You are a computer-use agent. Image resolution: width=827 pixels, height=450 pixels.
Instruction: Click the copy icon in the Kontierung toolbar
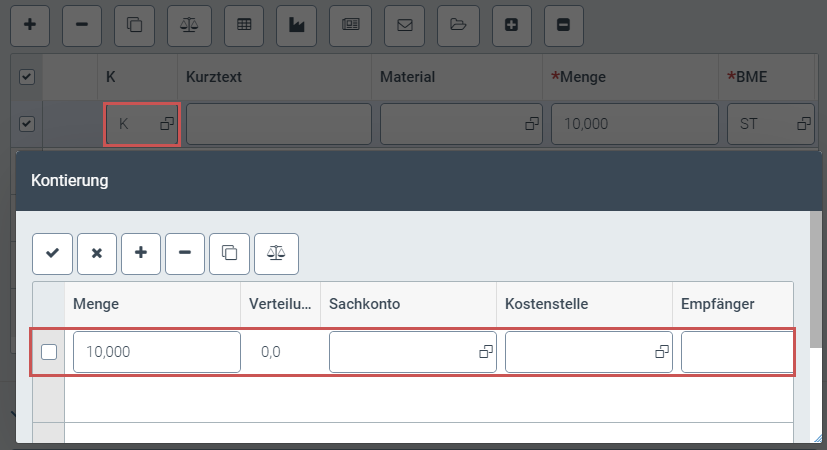tap(230, 253)
